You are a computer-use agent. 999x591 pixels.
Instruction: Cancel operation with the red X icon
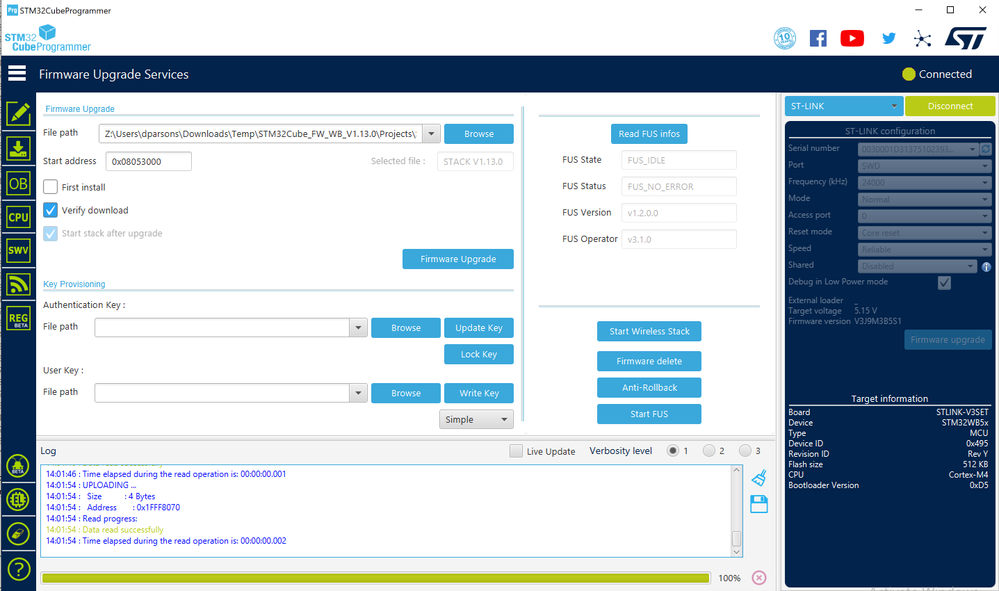pos(759,578)
